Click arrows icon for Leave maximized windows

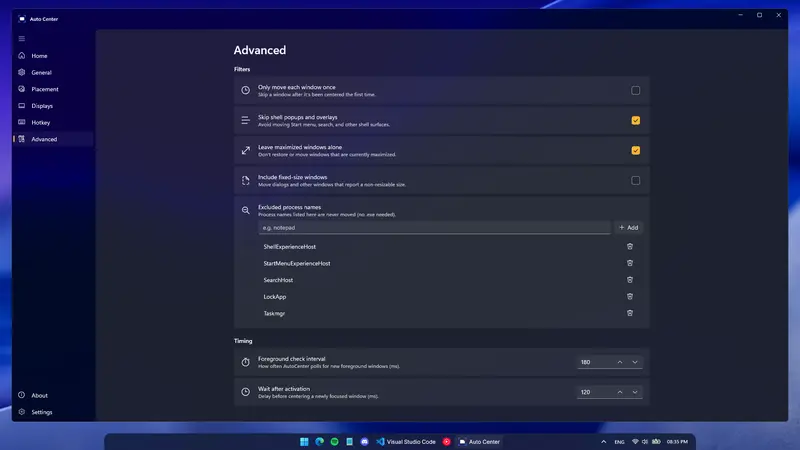245,151
